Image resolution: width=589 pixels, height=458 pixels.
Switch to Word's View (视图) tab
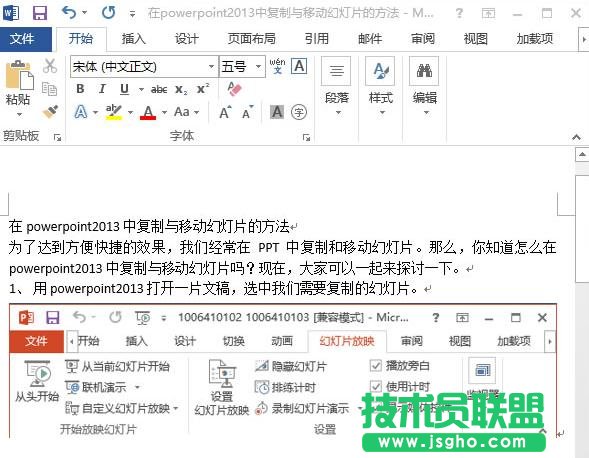click(476, 39)
